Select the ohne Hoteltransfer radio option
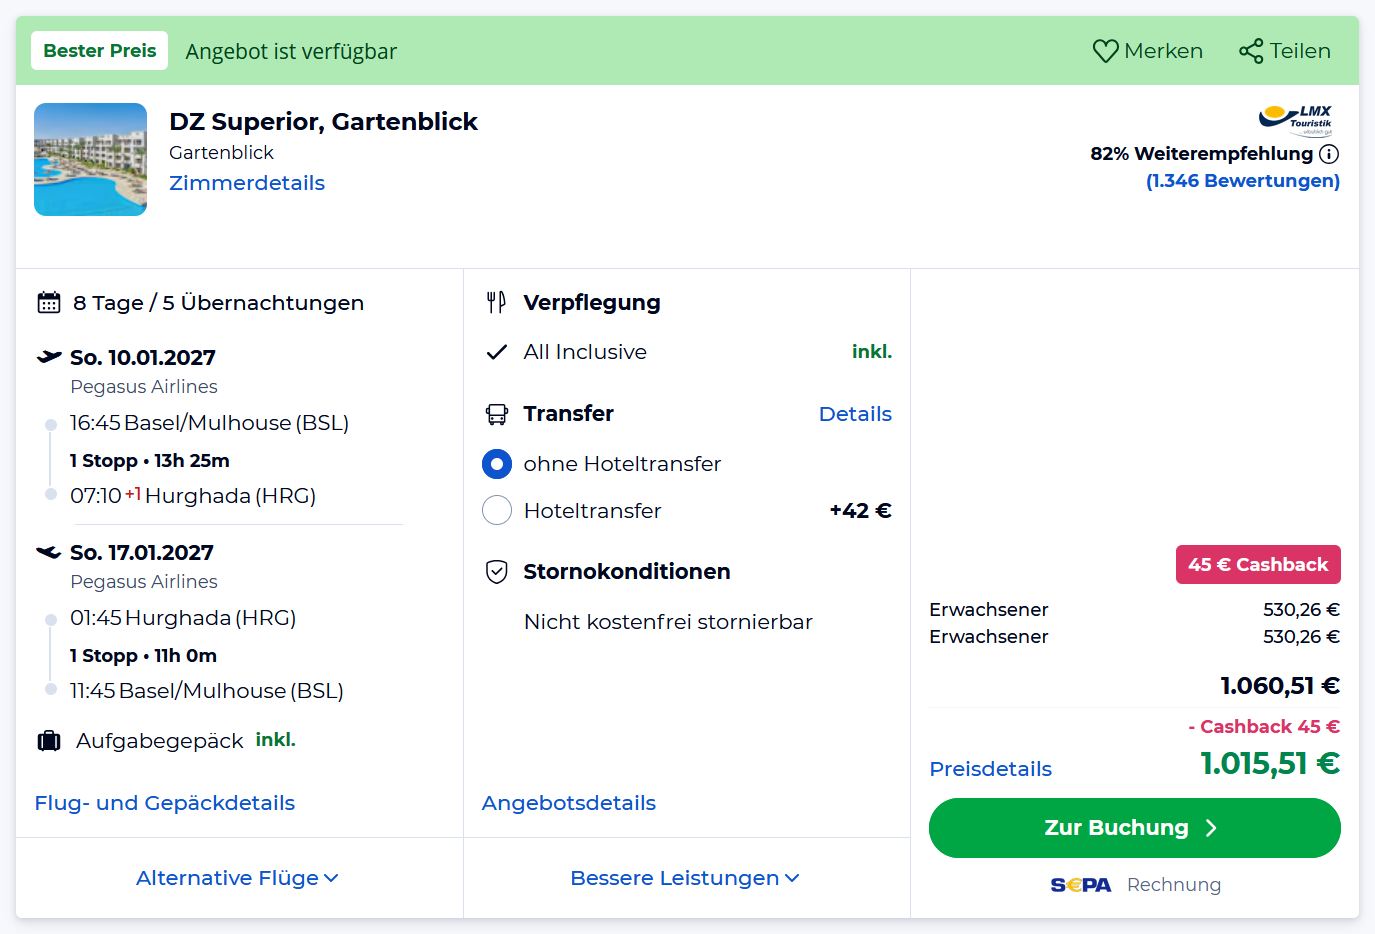The image size is (1375, 934). point(497,464)
